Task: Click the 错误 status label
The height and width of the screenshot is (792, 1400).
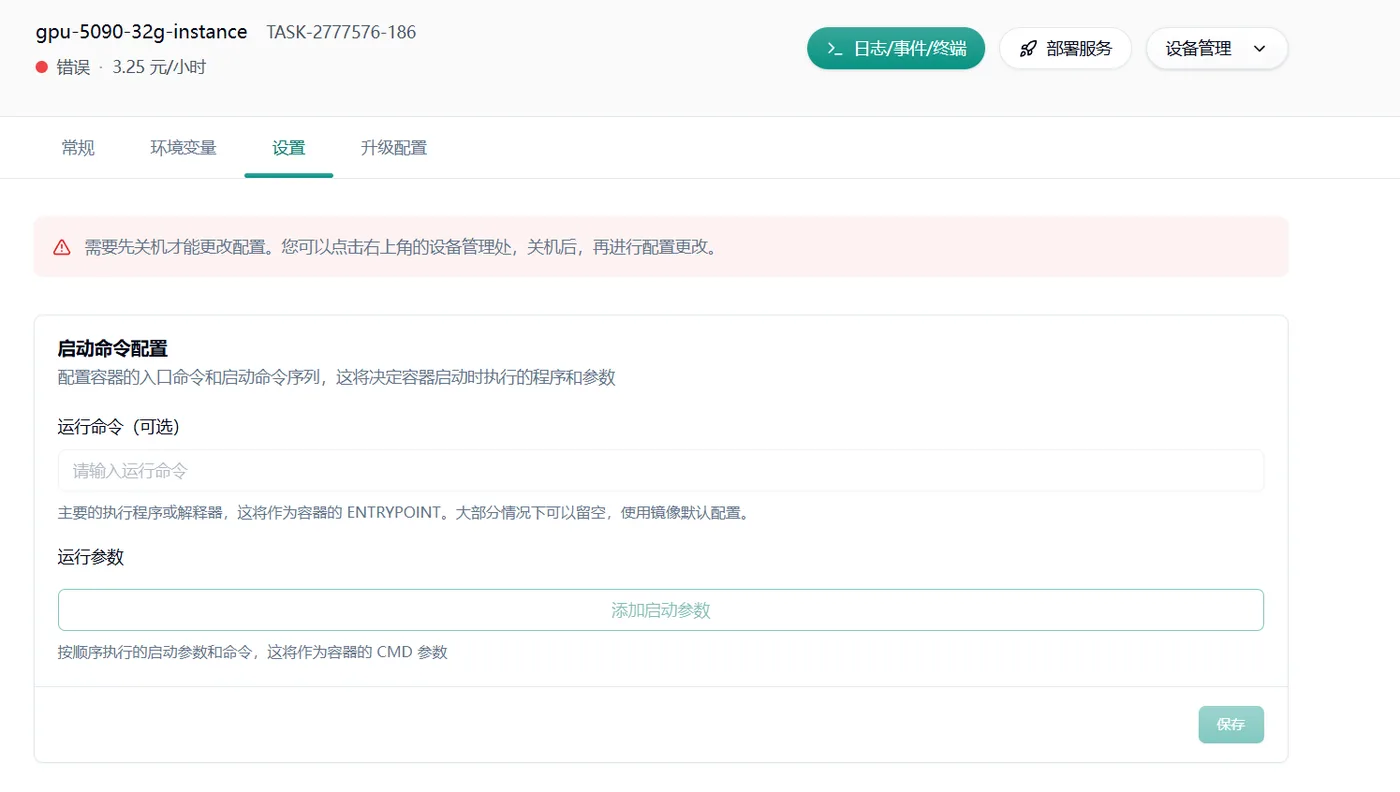Action: tap(73, 67)
